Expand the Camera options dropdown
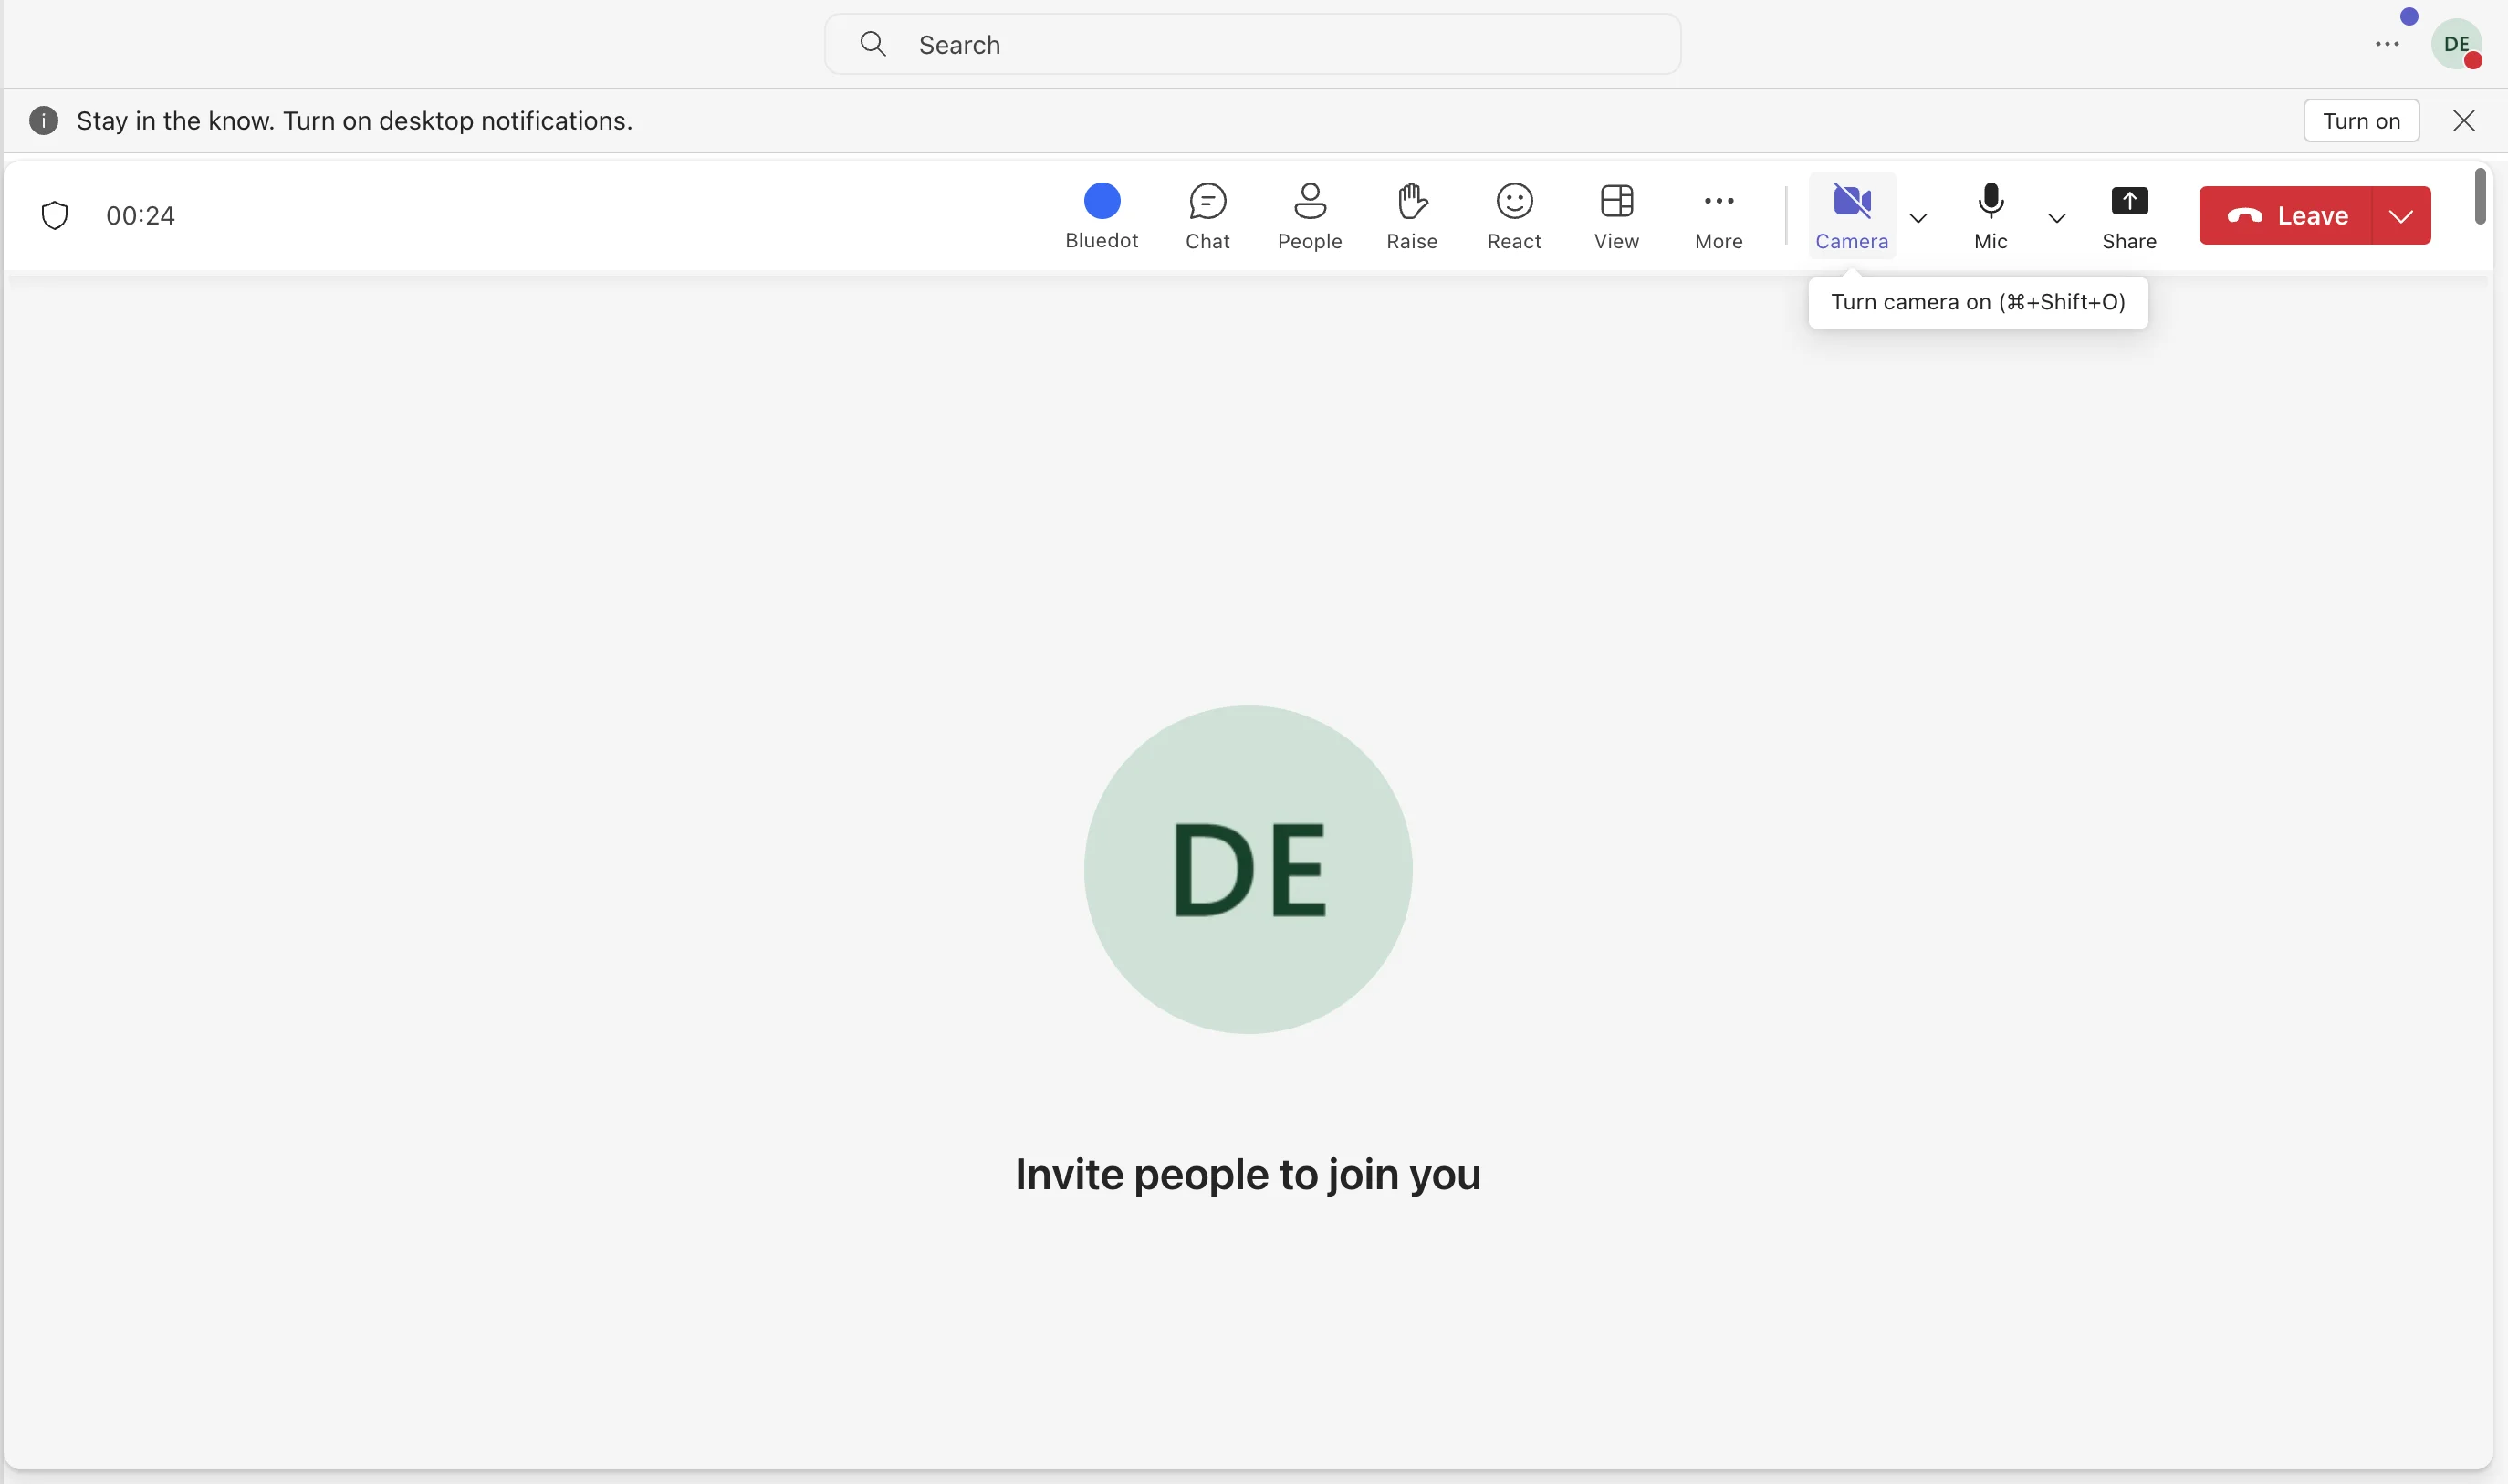 [x=1920, y=214]
